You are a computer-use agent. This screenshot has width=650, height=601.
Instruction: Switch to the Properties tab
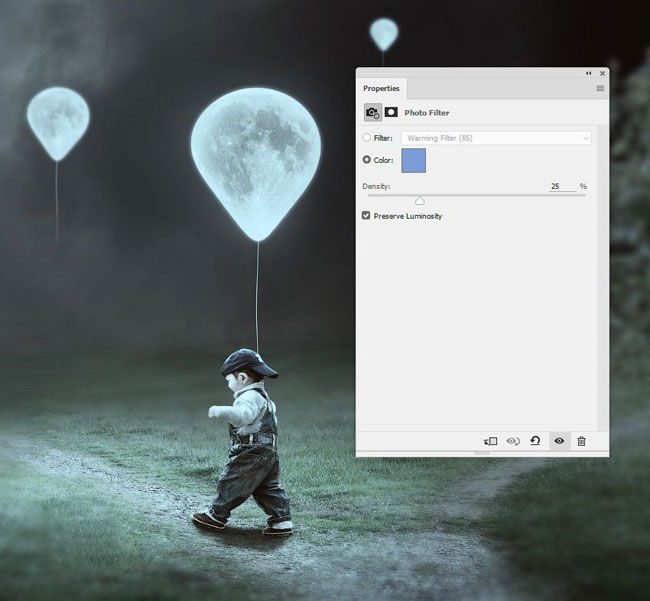tap(381, 88)
